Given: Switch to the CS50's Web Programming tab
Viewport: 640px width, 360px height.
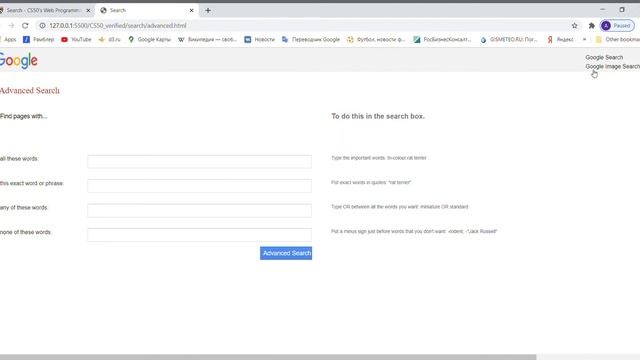Looking at the screenshot, I should coord(43,11).
